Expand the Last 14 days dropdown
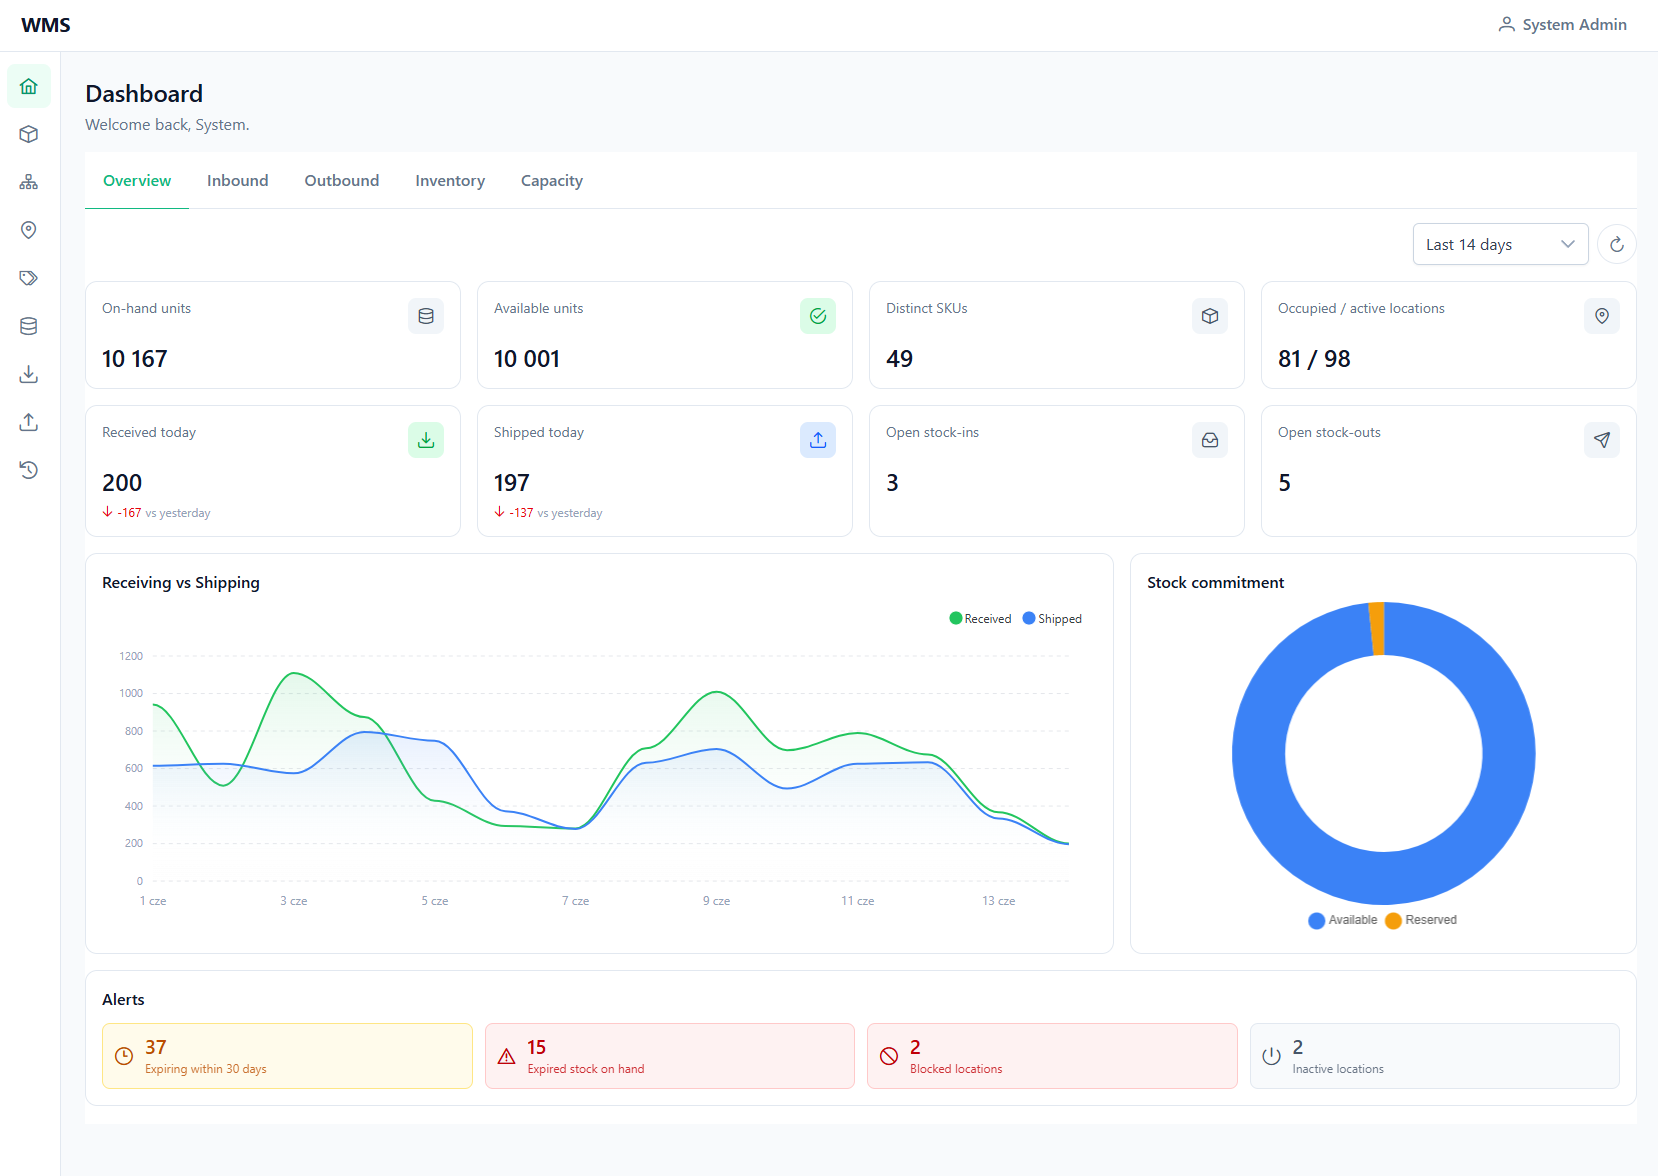Image resolution: width=1658 pixels, height=1176 pixels. click(x=1500, y=244)
